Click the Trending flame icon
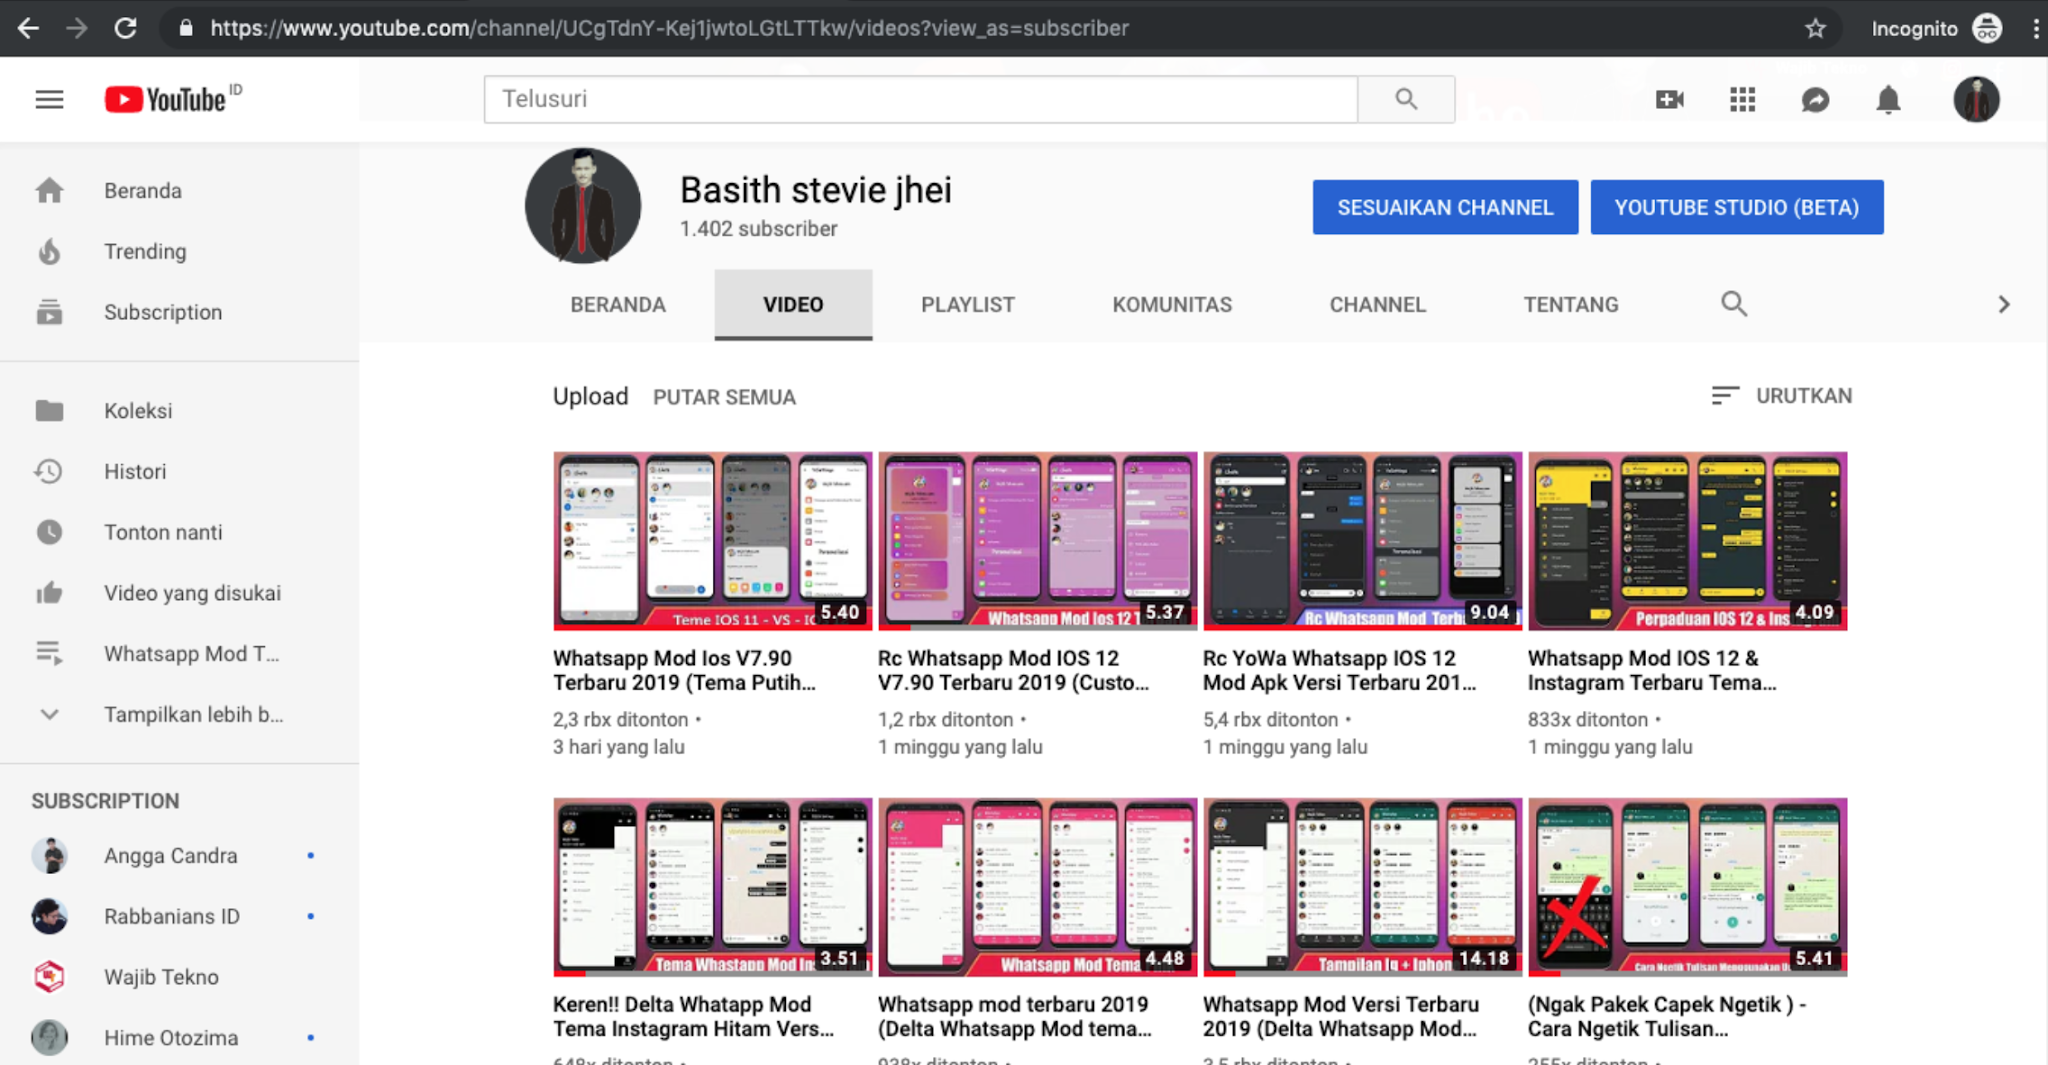This screenshot has width=2048, height=1065. 49,251
